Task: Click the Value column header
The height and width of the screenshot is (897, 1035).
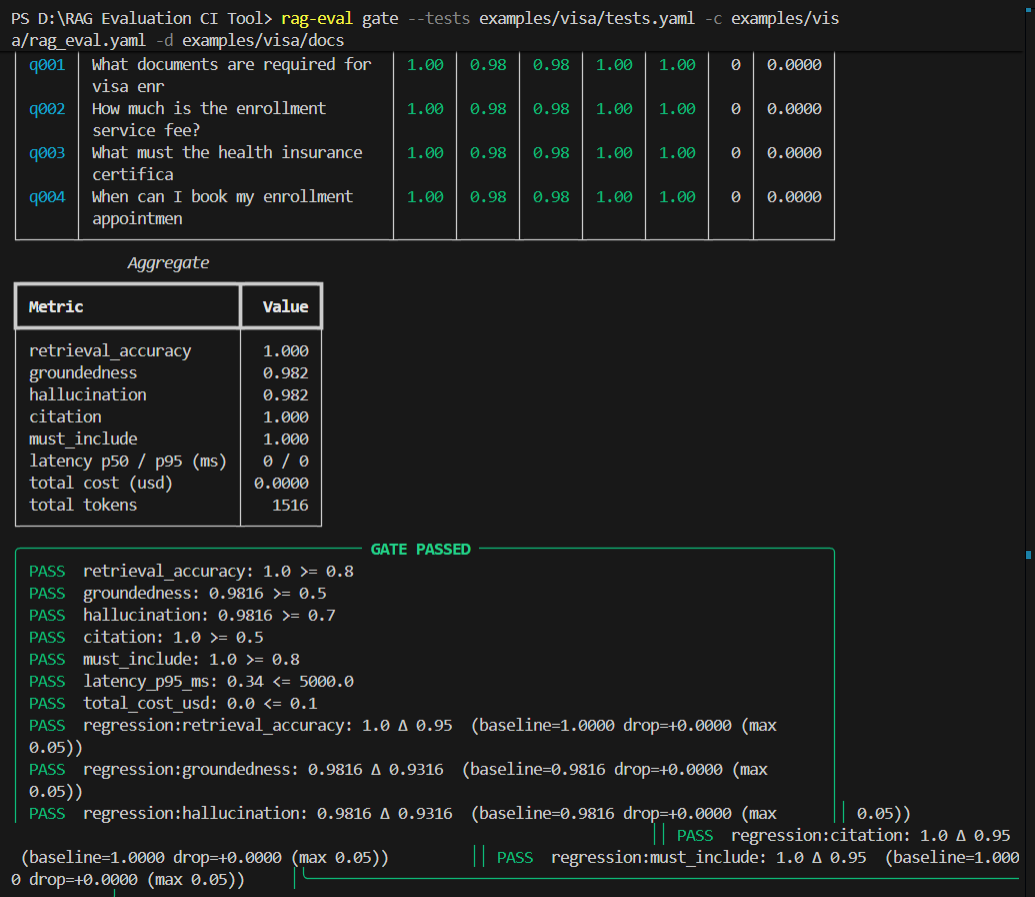Action: [285, 307]
